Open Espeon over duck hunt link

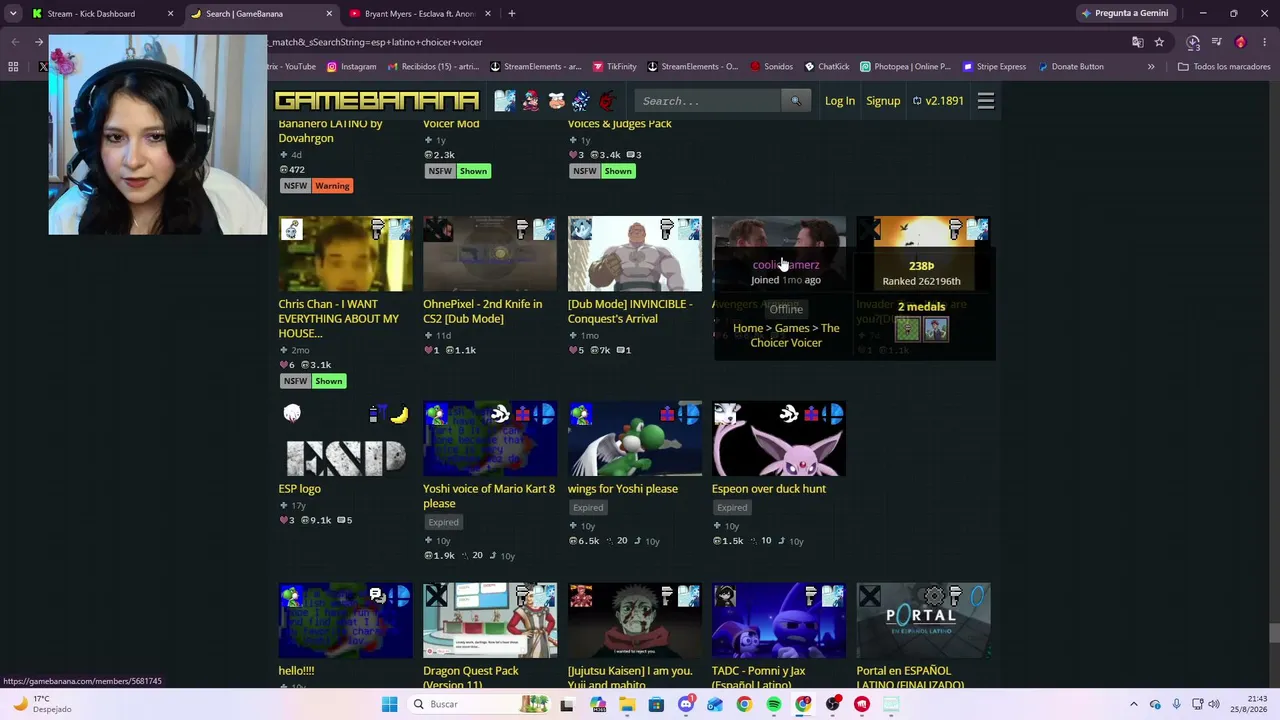click(769, 489)
